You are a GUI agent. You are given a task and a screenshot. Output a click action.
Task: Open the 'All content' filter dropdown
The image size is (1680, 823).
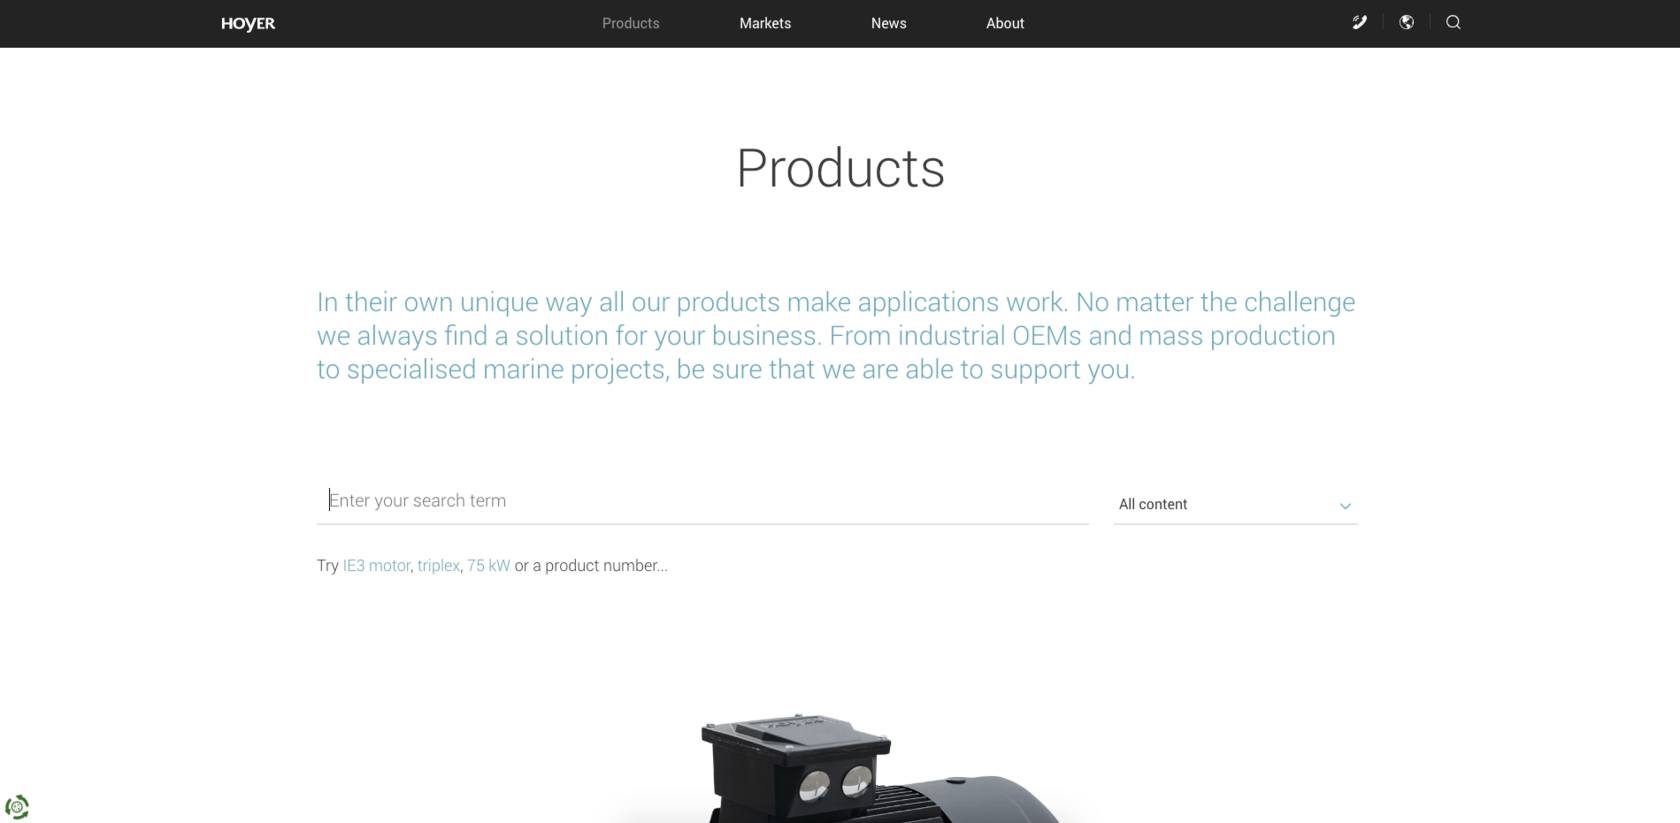[1235, 504]
